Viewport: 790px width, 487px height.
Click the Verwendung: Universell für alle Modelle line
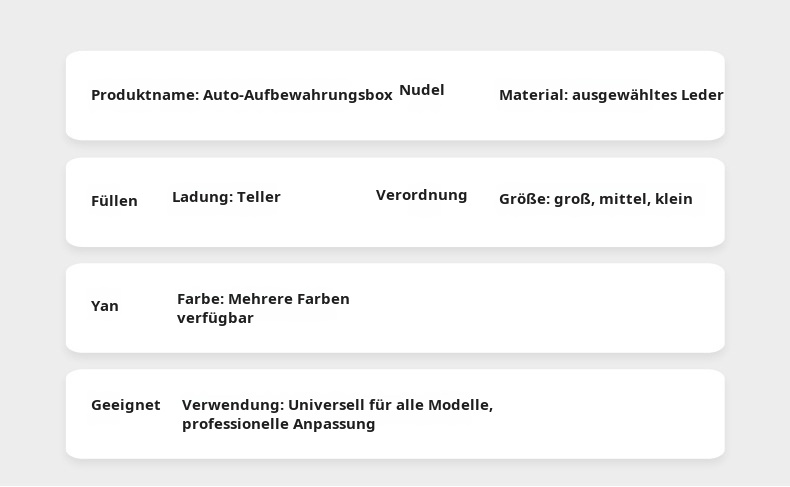click(337, 405)
